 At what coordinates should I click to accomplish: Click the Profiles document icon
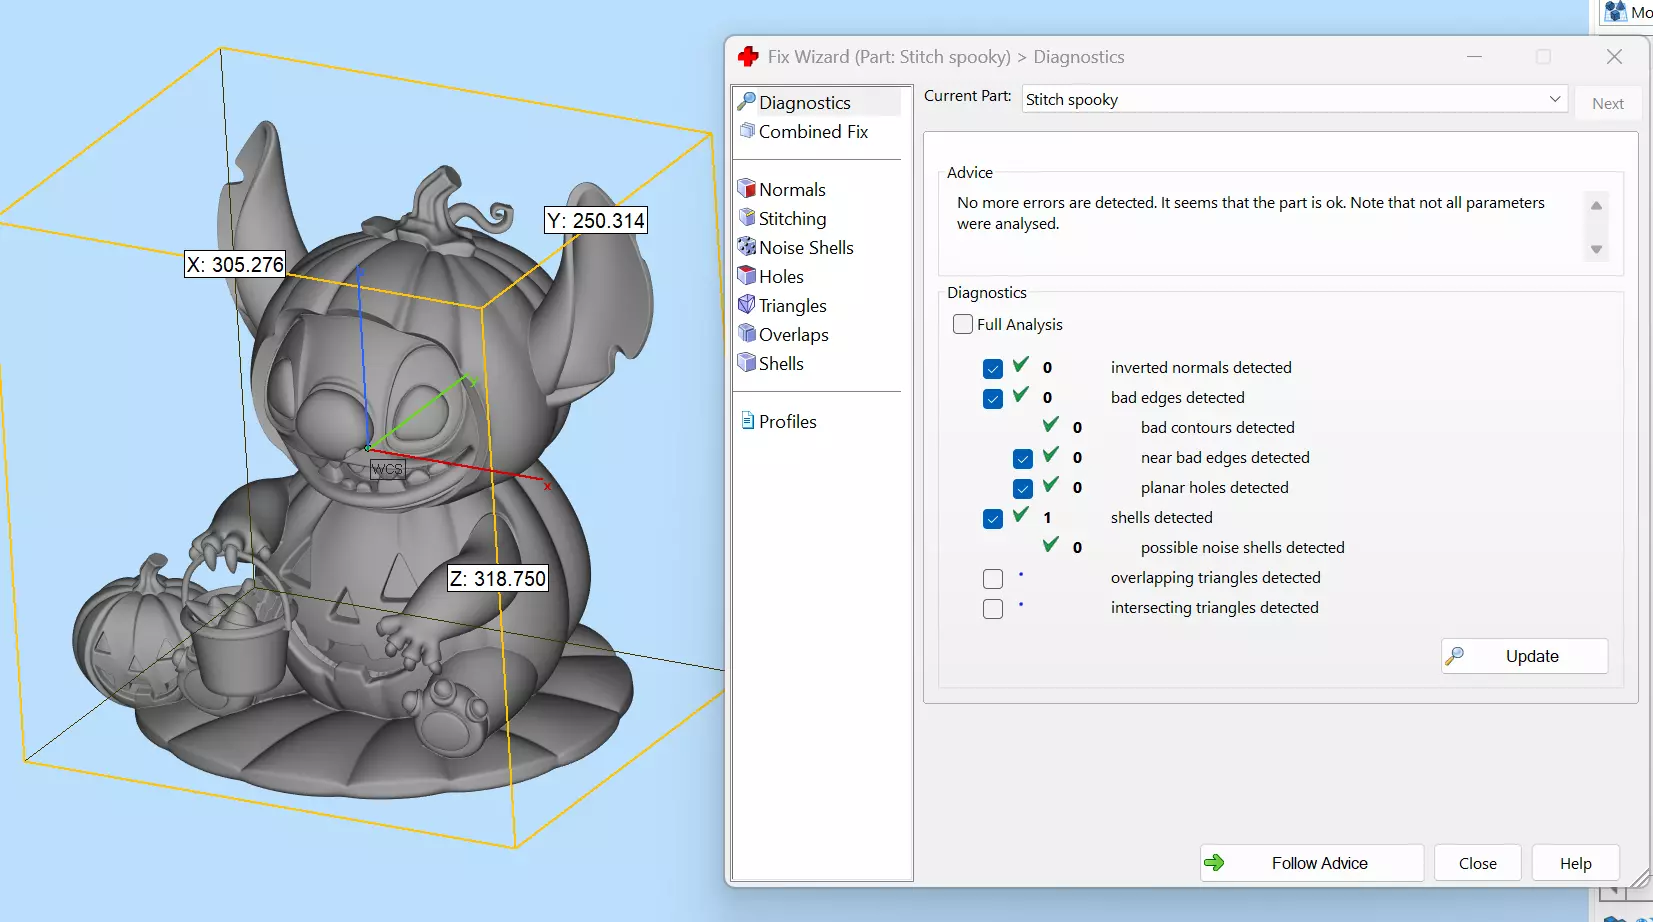747,421
